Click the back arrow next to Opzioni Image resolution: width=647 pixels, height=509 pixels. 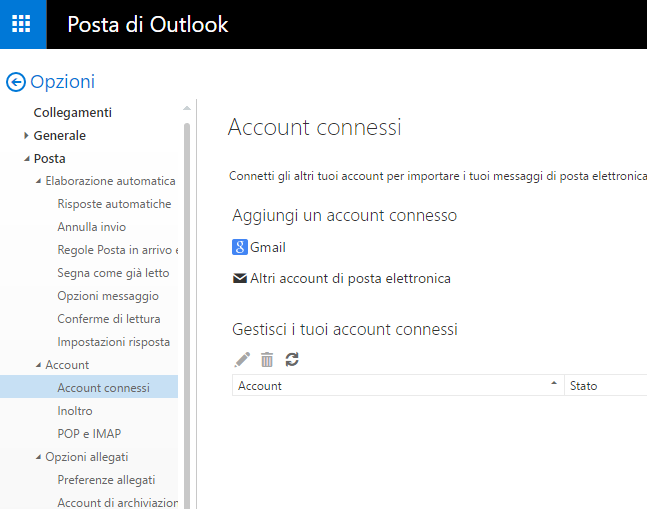tap(16, 82)
